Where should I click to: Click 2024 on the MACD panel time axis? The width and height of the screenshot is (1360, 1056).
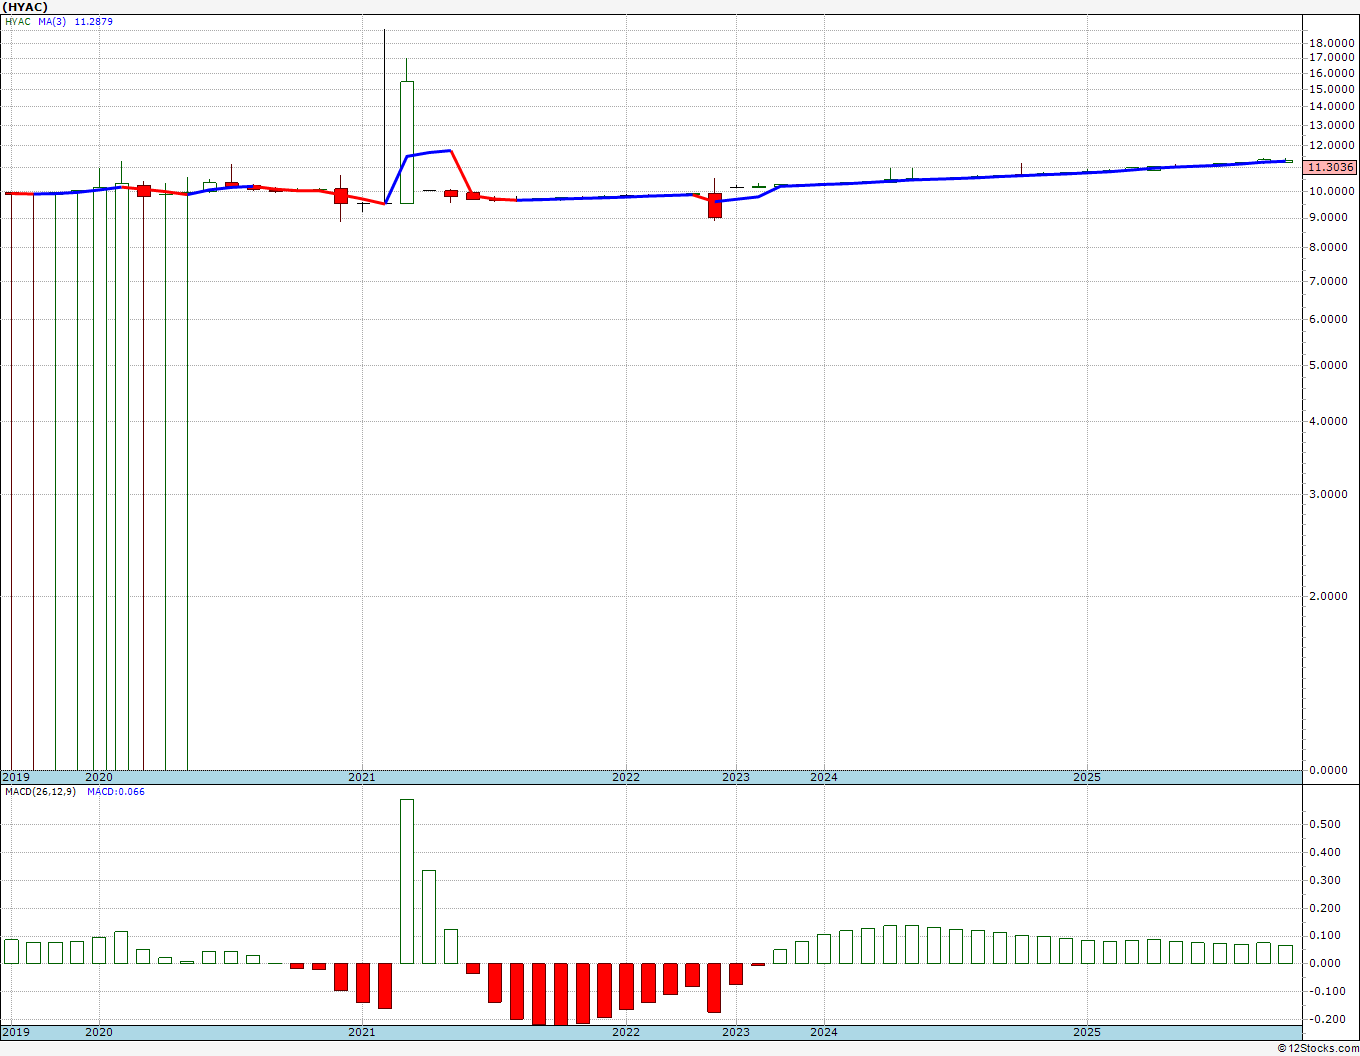click(x=824, y=1032)
